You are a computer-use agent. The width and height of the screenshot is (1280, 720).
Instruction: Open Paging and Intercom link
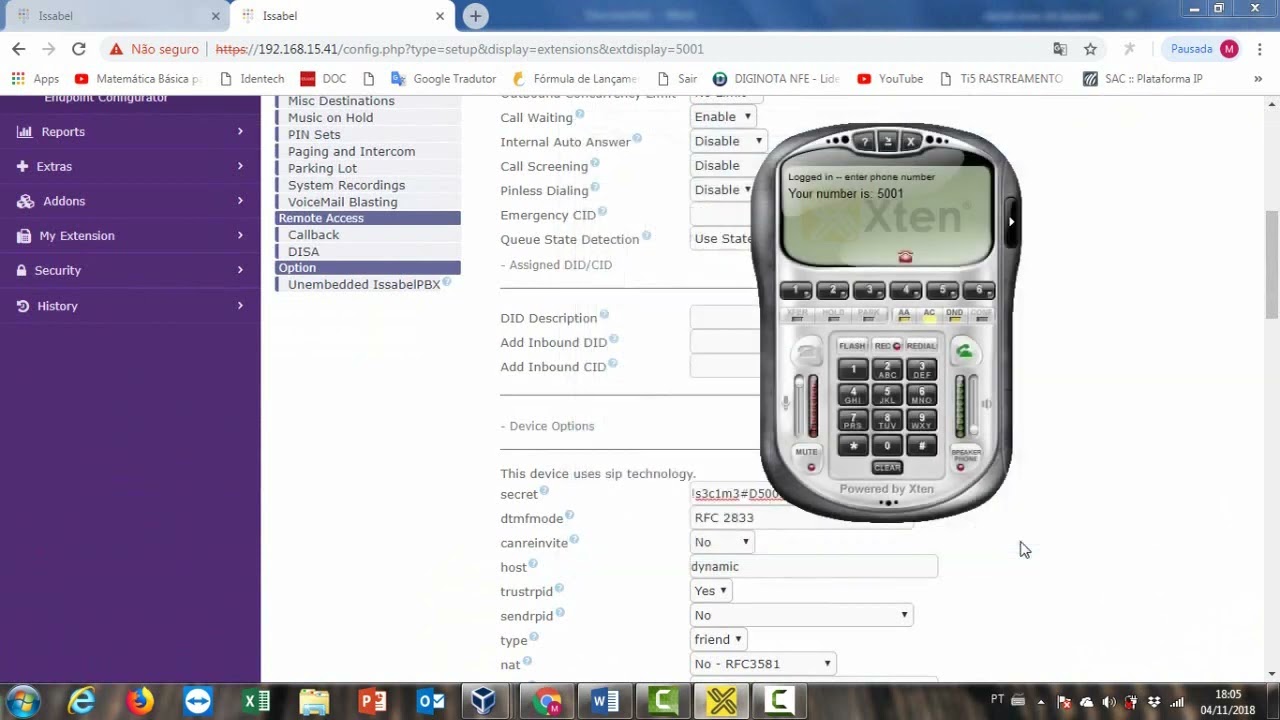pyautogui.click(x=351, y=152)
